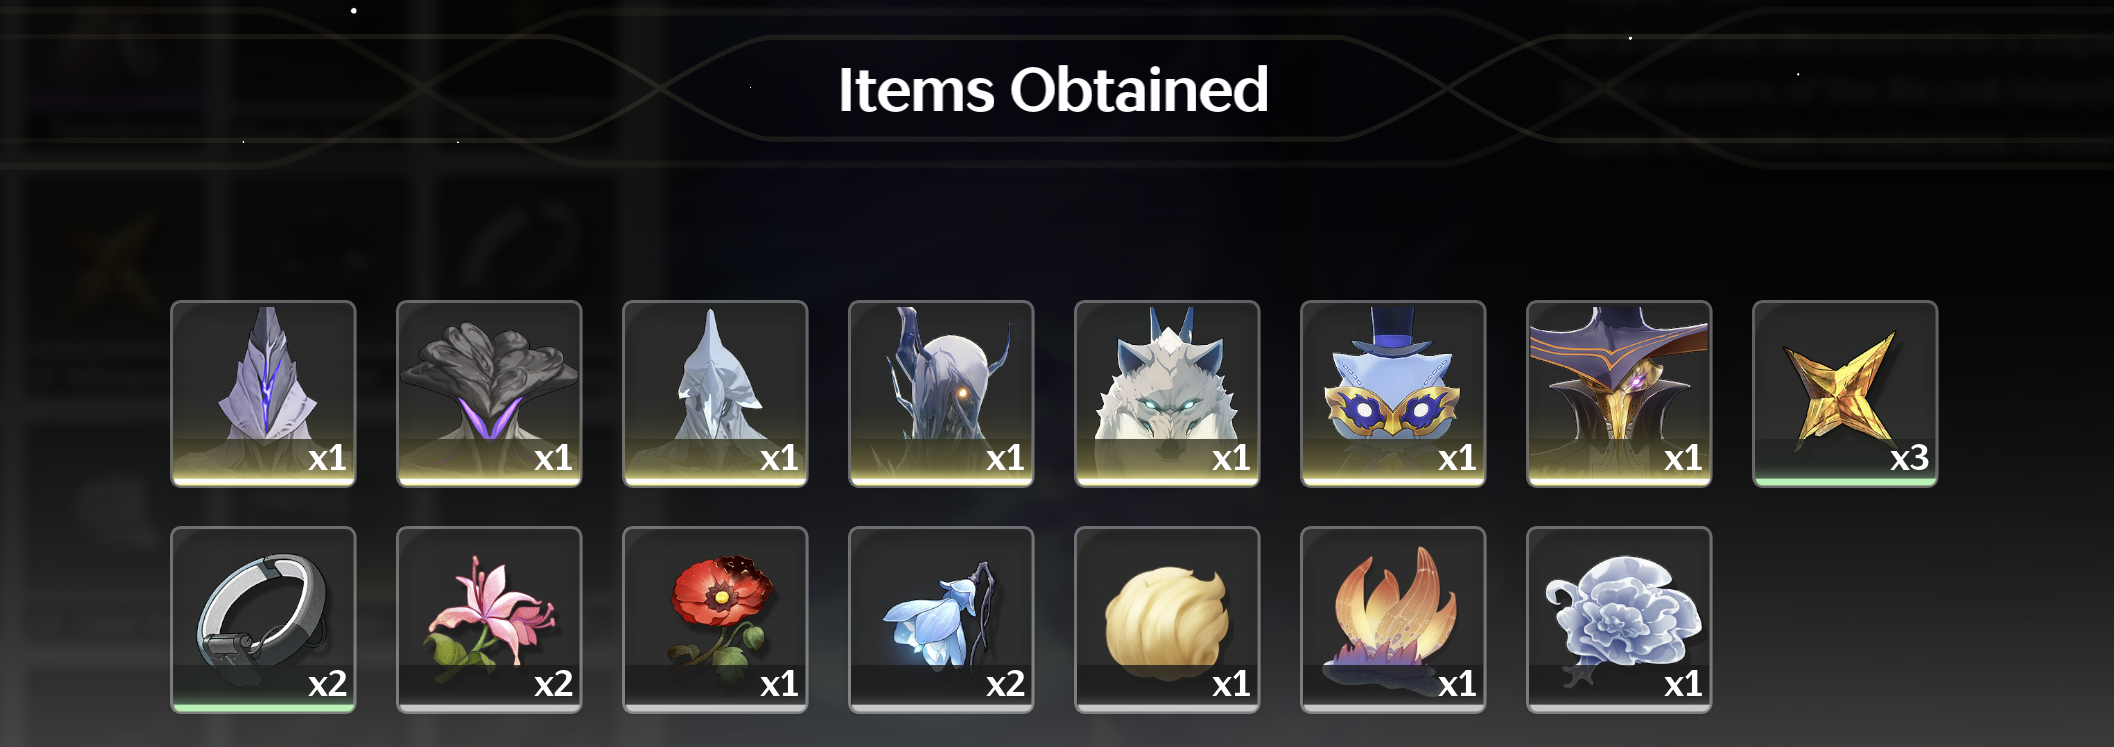Click the dark mushroom-hat creature item
This screenshot has height=747, width=2114.
tap(489, 393)
